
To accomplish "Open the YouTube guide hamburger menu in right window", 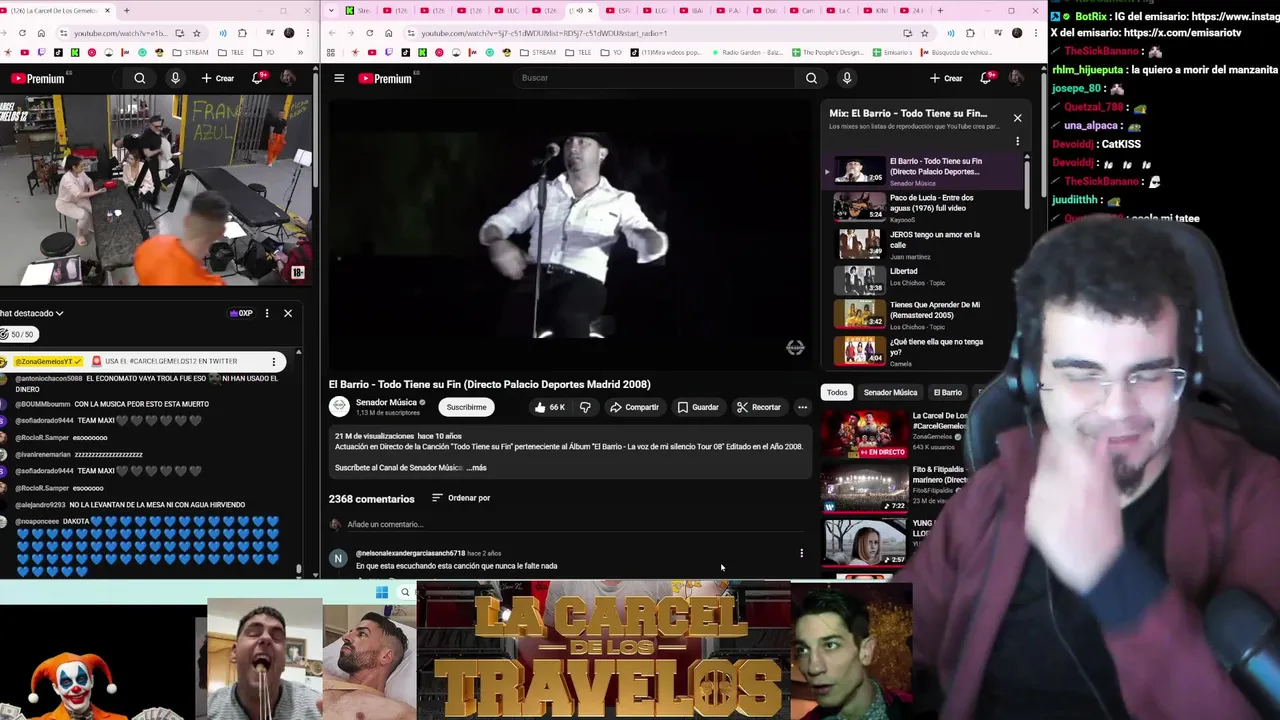I will pyautogui.click(x=339, y=78).
